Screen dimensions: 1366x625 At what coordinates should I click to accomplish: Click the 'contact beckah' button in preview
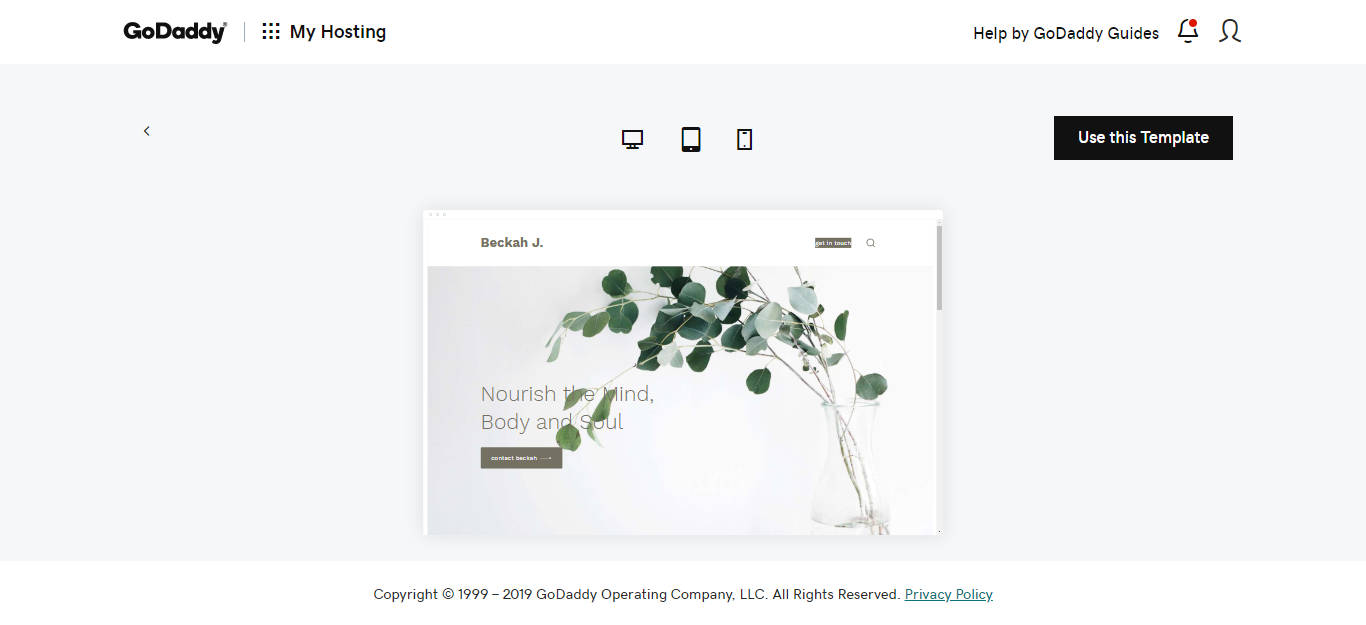tap(521, 458)
